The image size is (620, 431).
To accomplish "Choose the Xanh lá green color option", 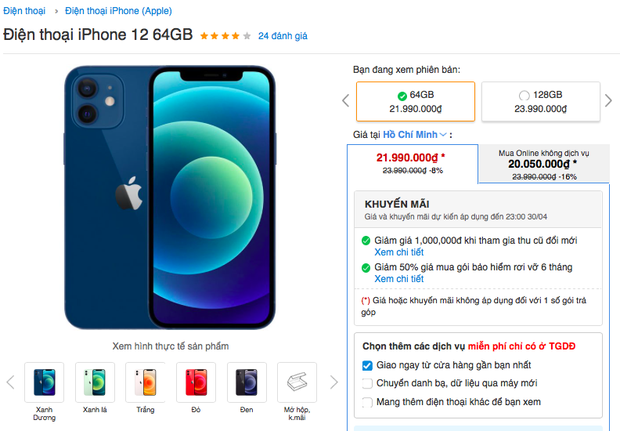I will point(95,382).
